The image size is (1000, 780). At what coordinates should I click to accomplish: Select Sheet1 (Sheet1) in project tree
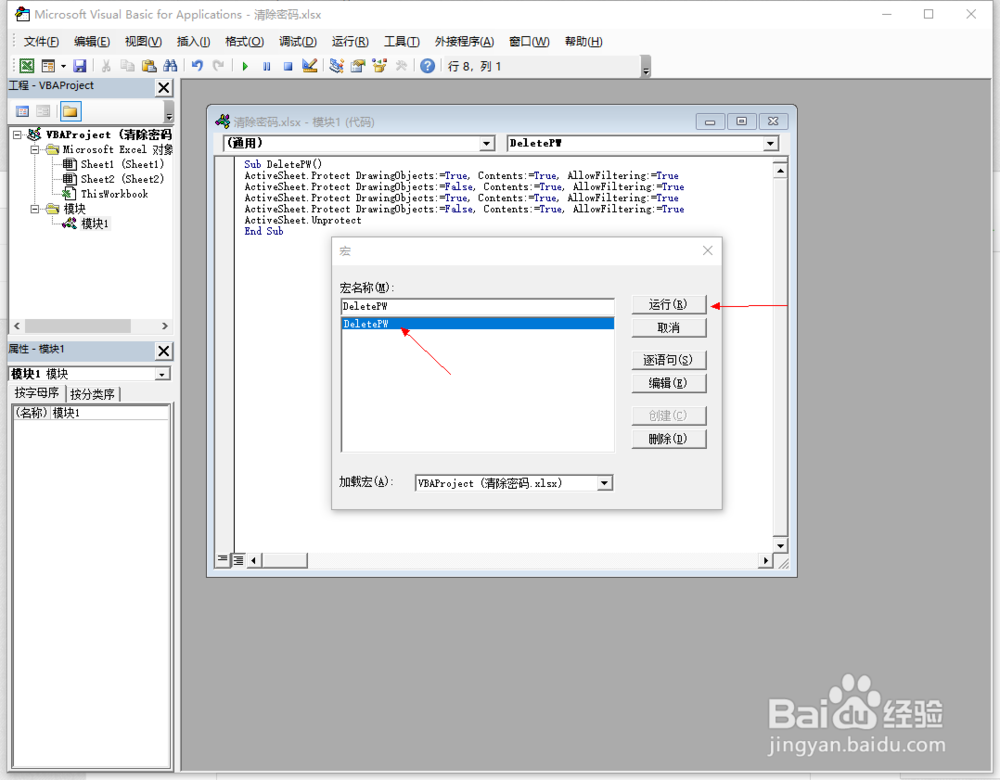pyautogui.click(x=122, y=164)
